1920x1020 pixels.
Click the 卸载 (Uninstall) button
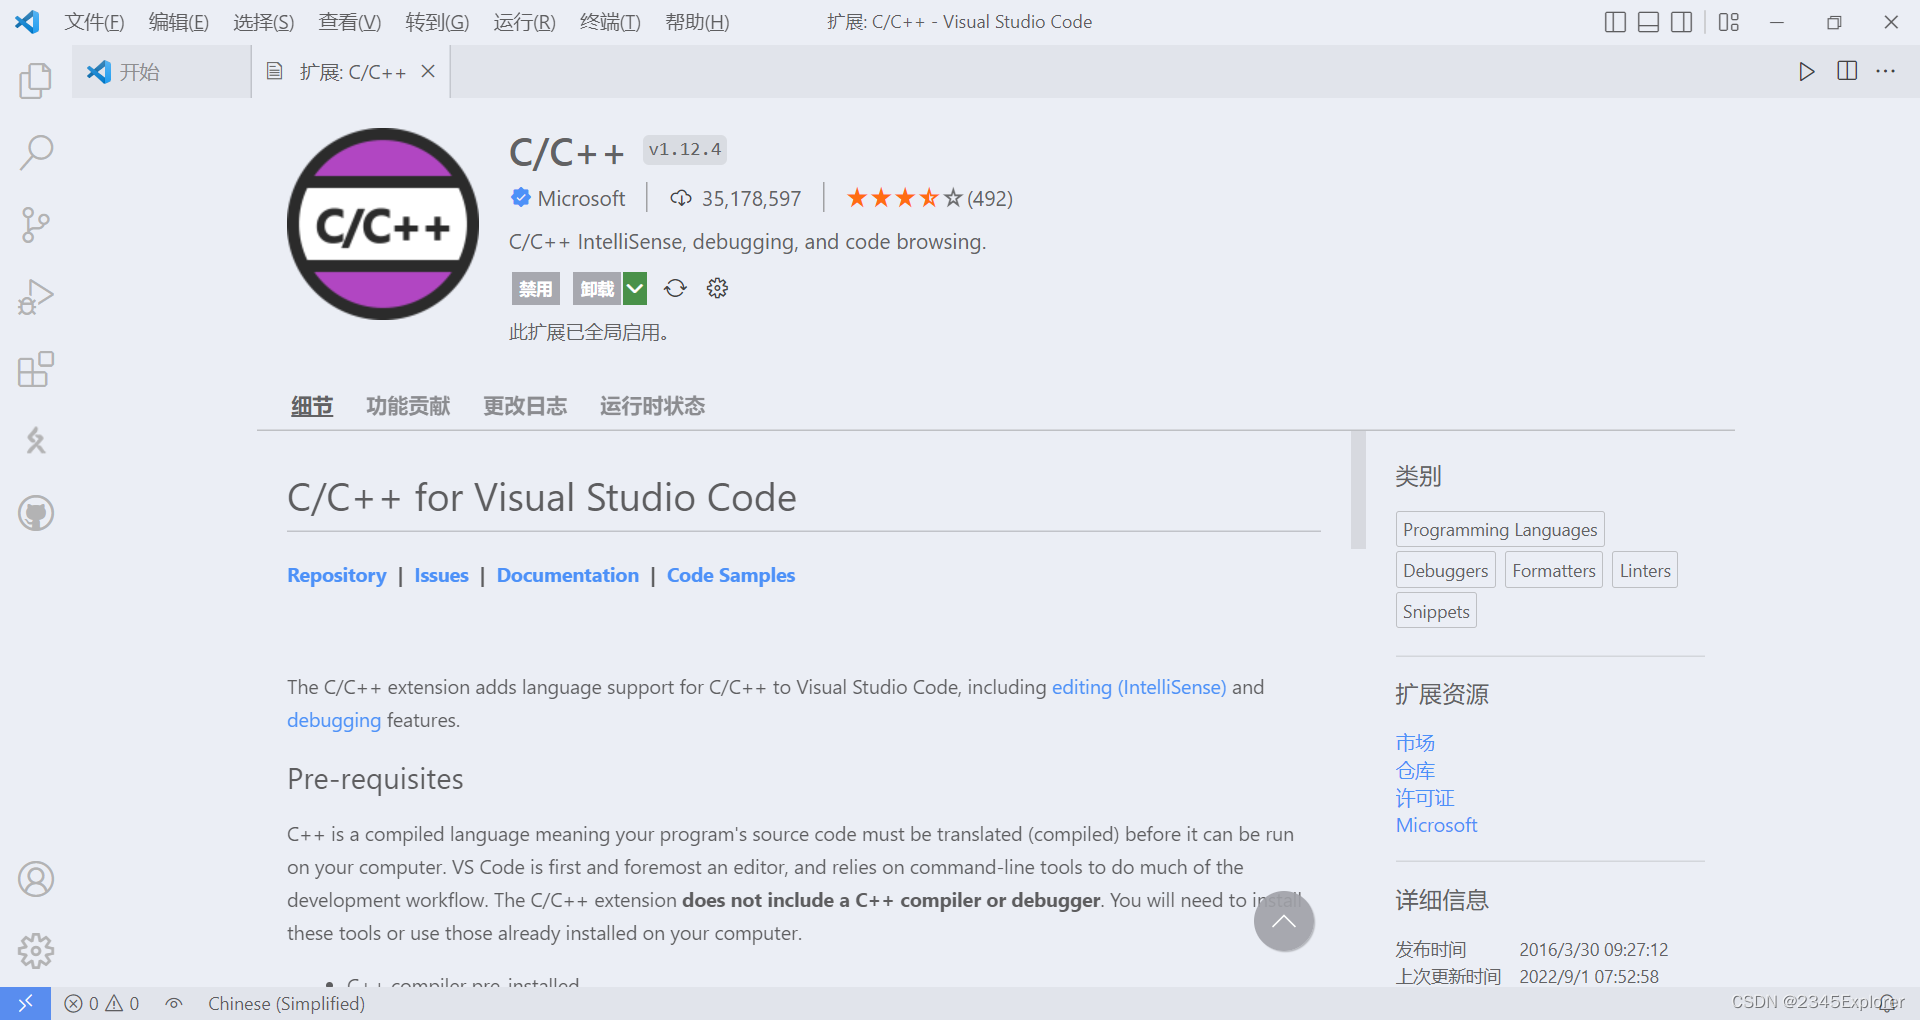coord(597,288)
